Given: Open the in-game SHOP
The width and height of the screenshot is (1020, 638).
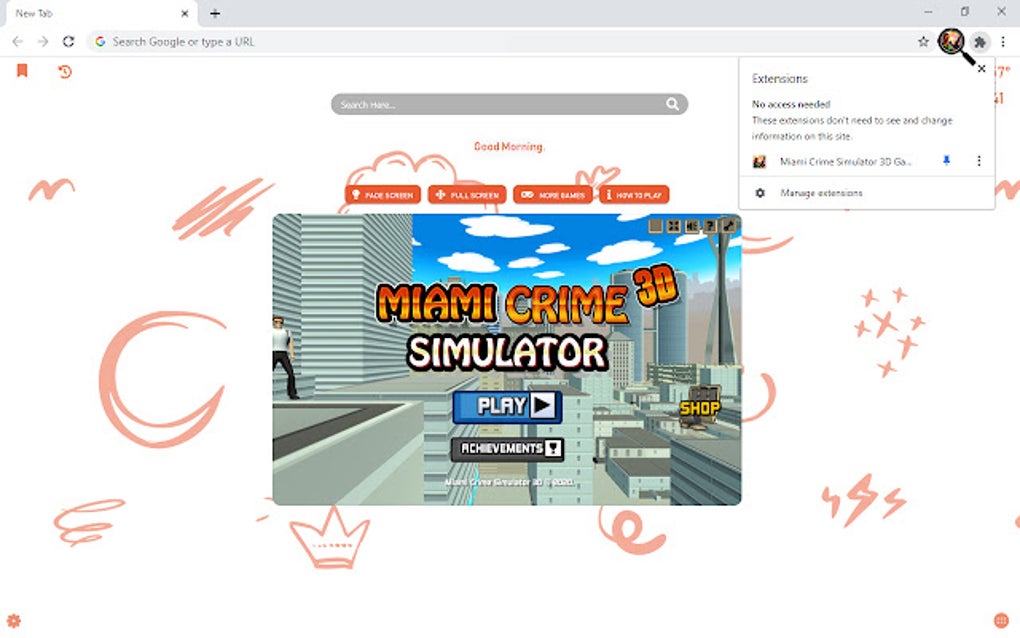Looking at the screenshot, I should [x=700, y=406].
